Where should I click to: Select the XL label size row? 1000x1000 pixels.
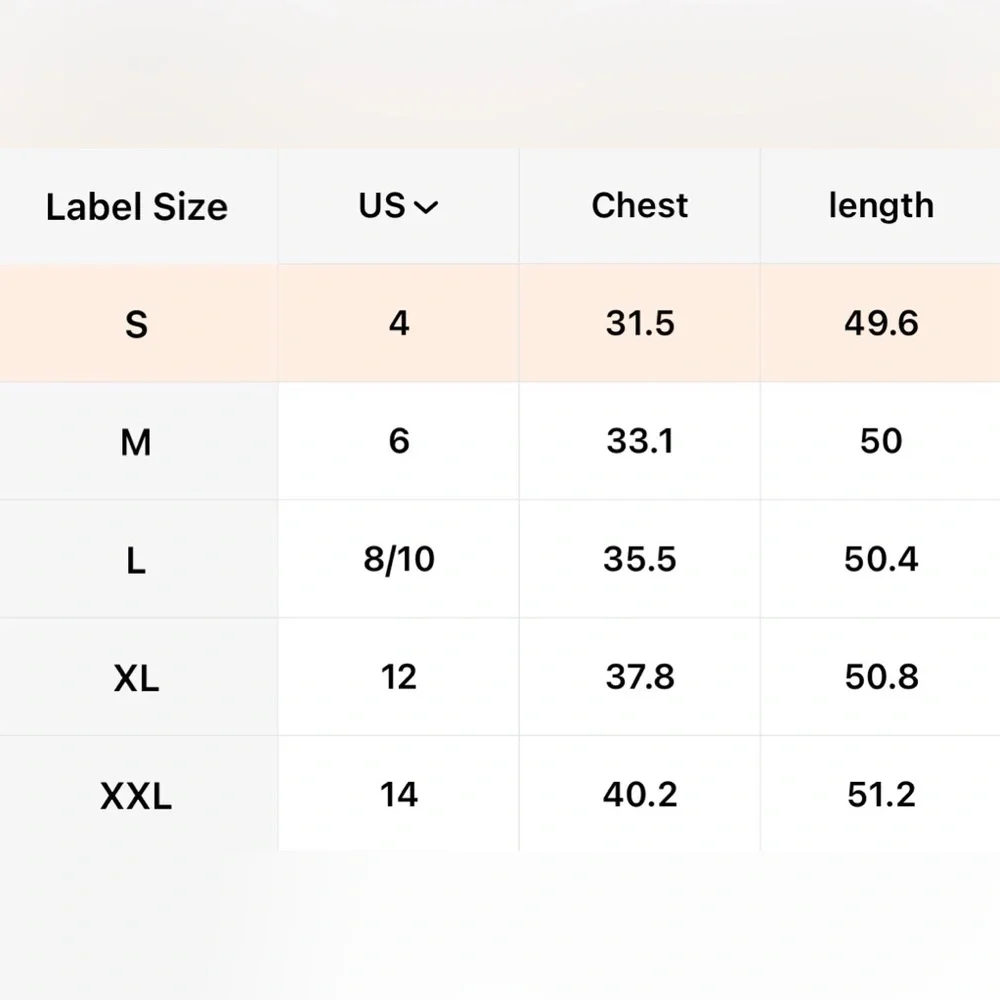coord(137,678)
